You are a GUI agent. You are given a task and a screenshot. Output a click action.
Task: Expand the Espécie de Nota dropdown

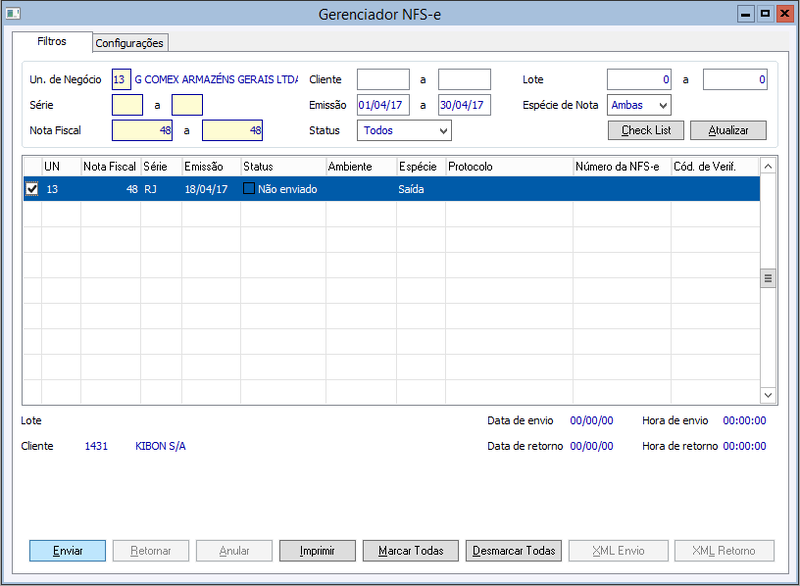639,105
